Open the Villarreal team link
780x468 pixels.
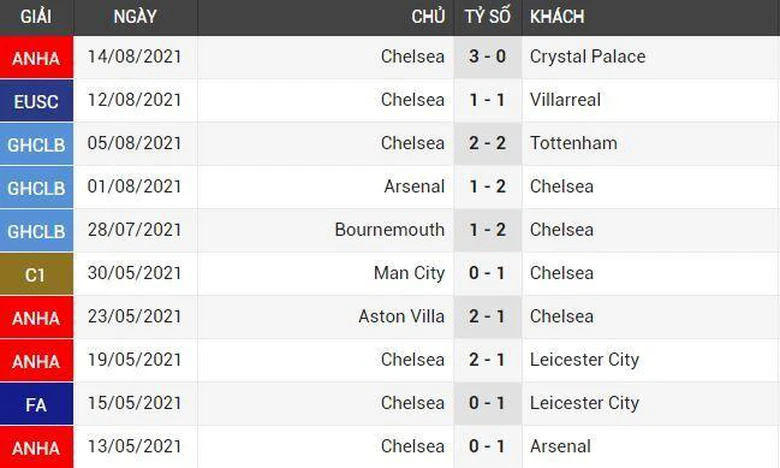[565, 100]
